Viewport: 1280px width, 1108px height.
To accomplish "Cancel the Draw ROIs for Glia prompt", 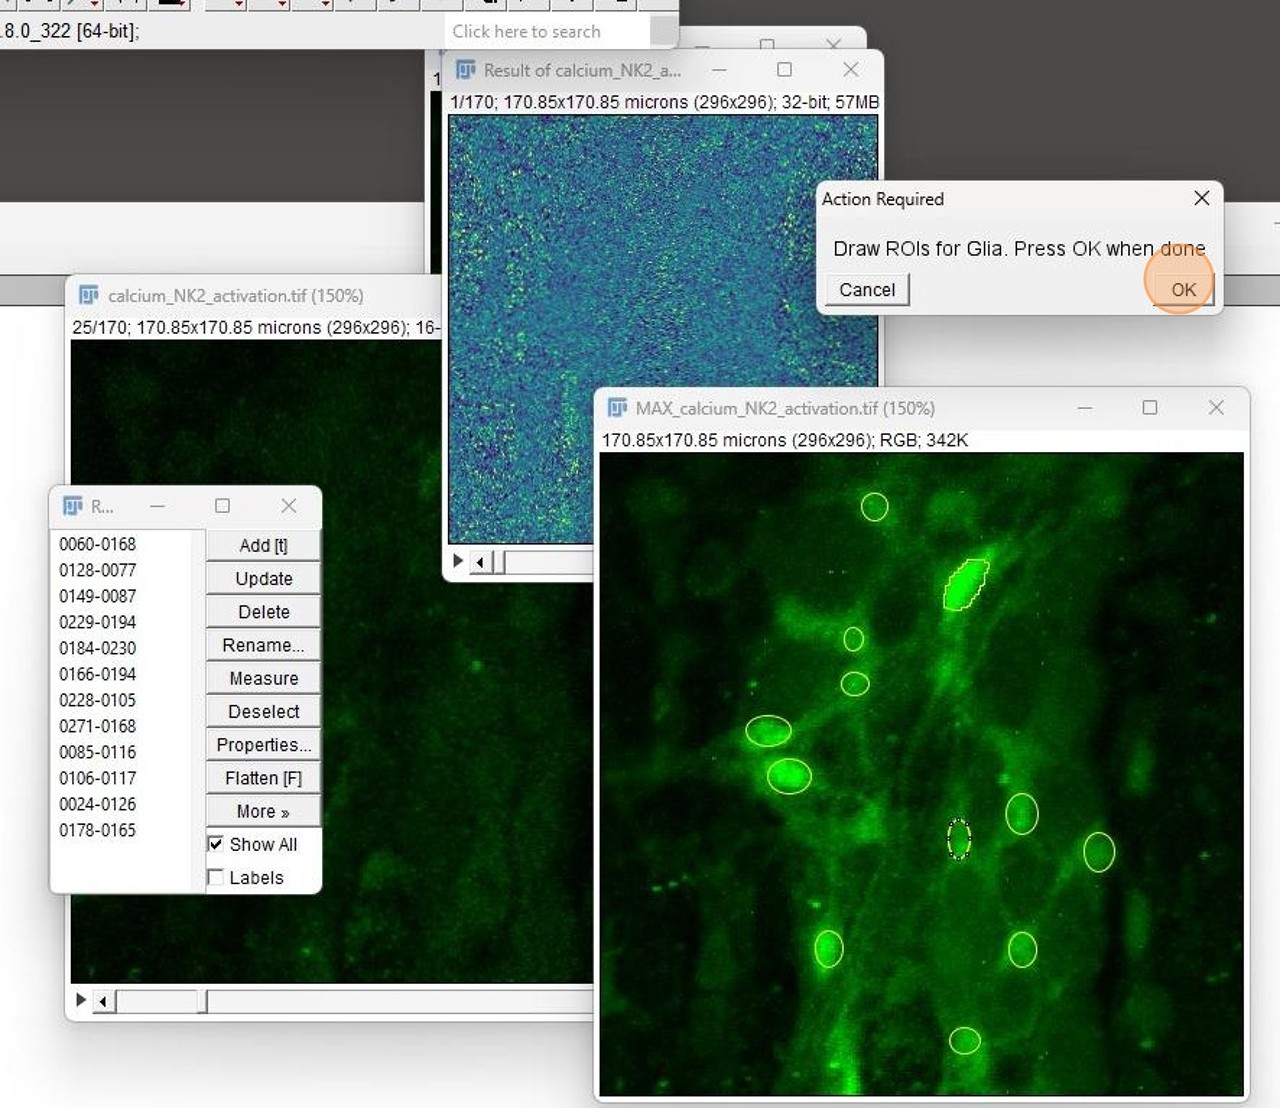I will (x=867, y=289).
